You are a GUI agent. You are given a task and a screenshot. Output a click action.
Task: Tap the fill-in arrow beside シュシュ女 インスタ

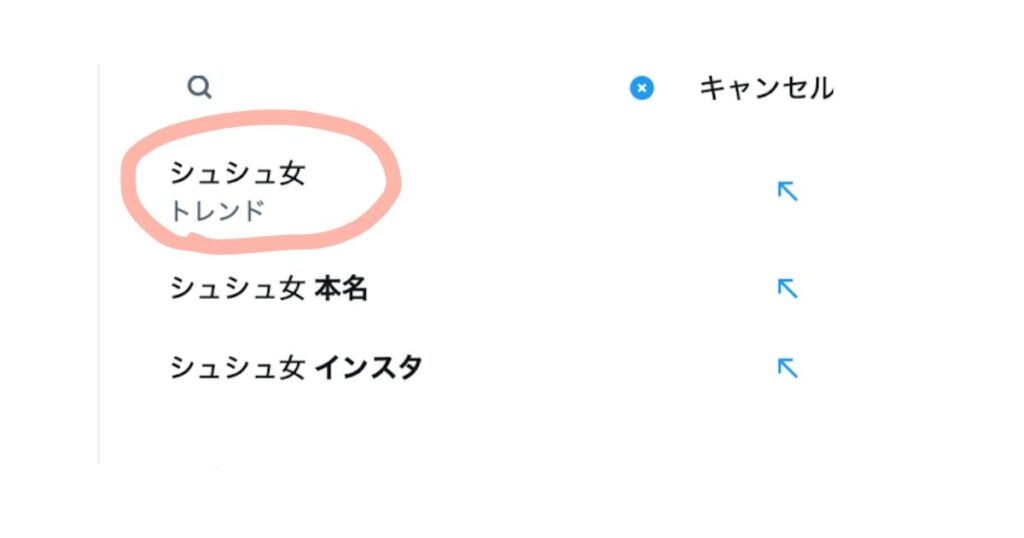pyautogui.click(x=788, y=368)
